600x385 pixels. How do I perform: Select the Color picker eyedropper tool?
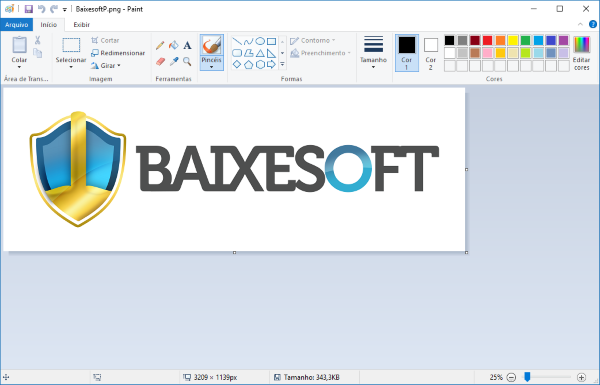pyautogui.click(x=174, y=61)
